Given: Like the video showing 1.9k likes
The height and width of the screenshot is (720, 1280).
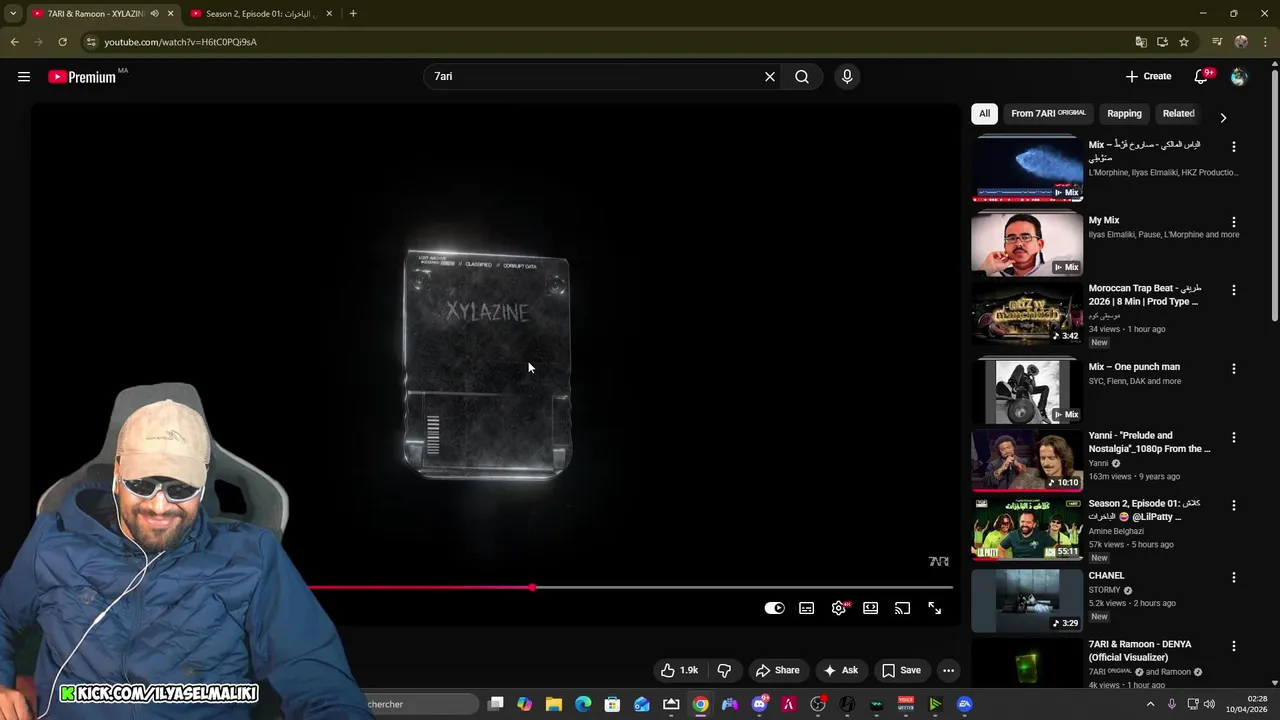Looking at the screenshot, I should (x=680, y=670).
